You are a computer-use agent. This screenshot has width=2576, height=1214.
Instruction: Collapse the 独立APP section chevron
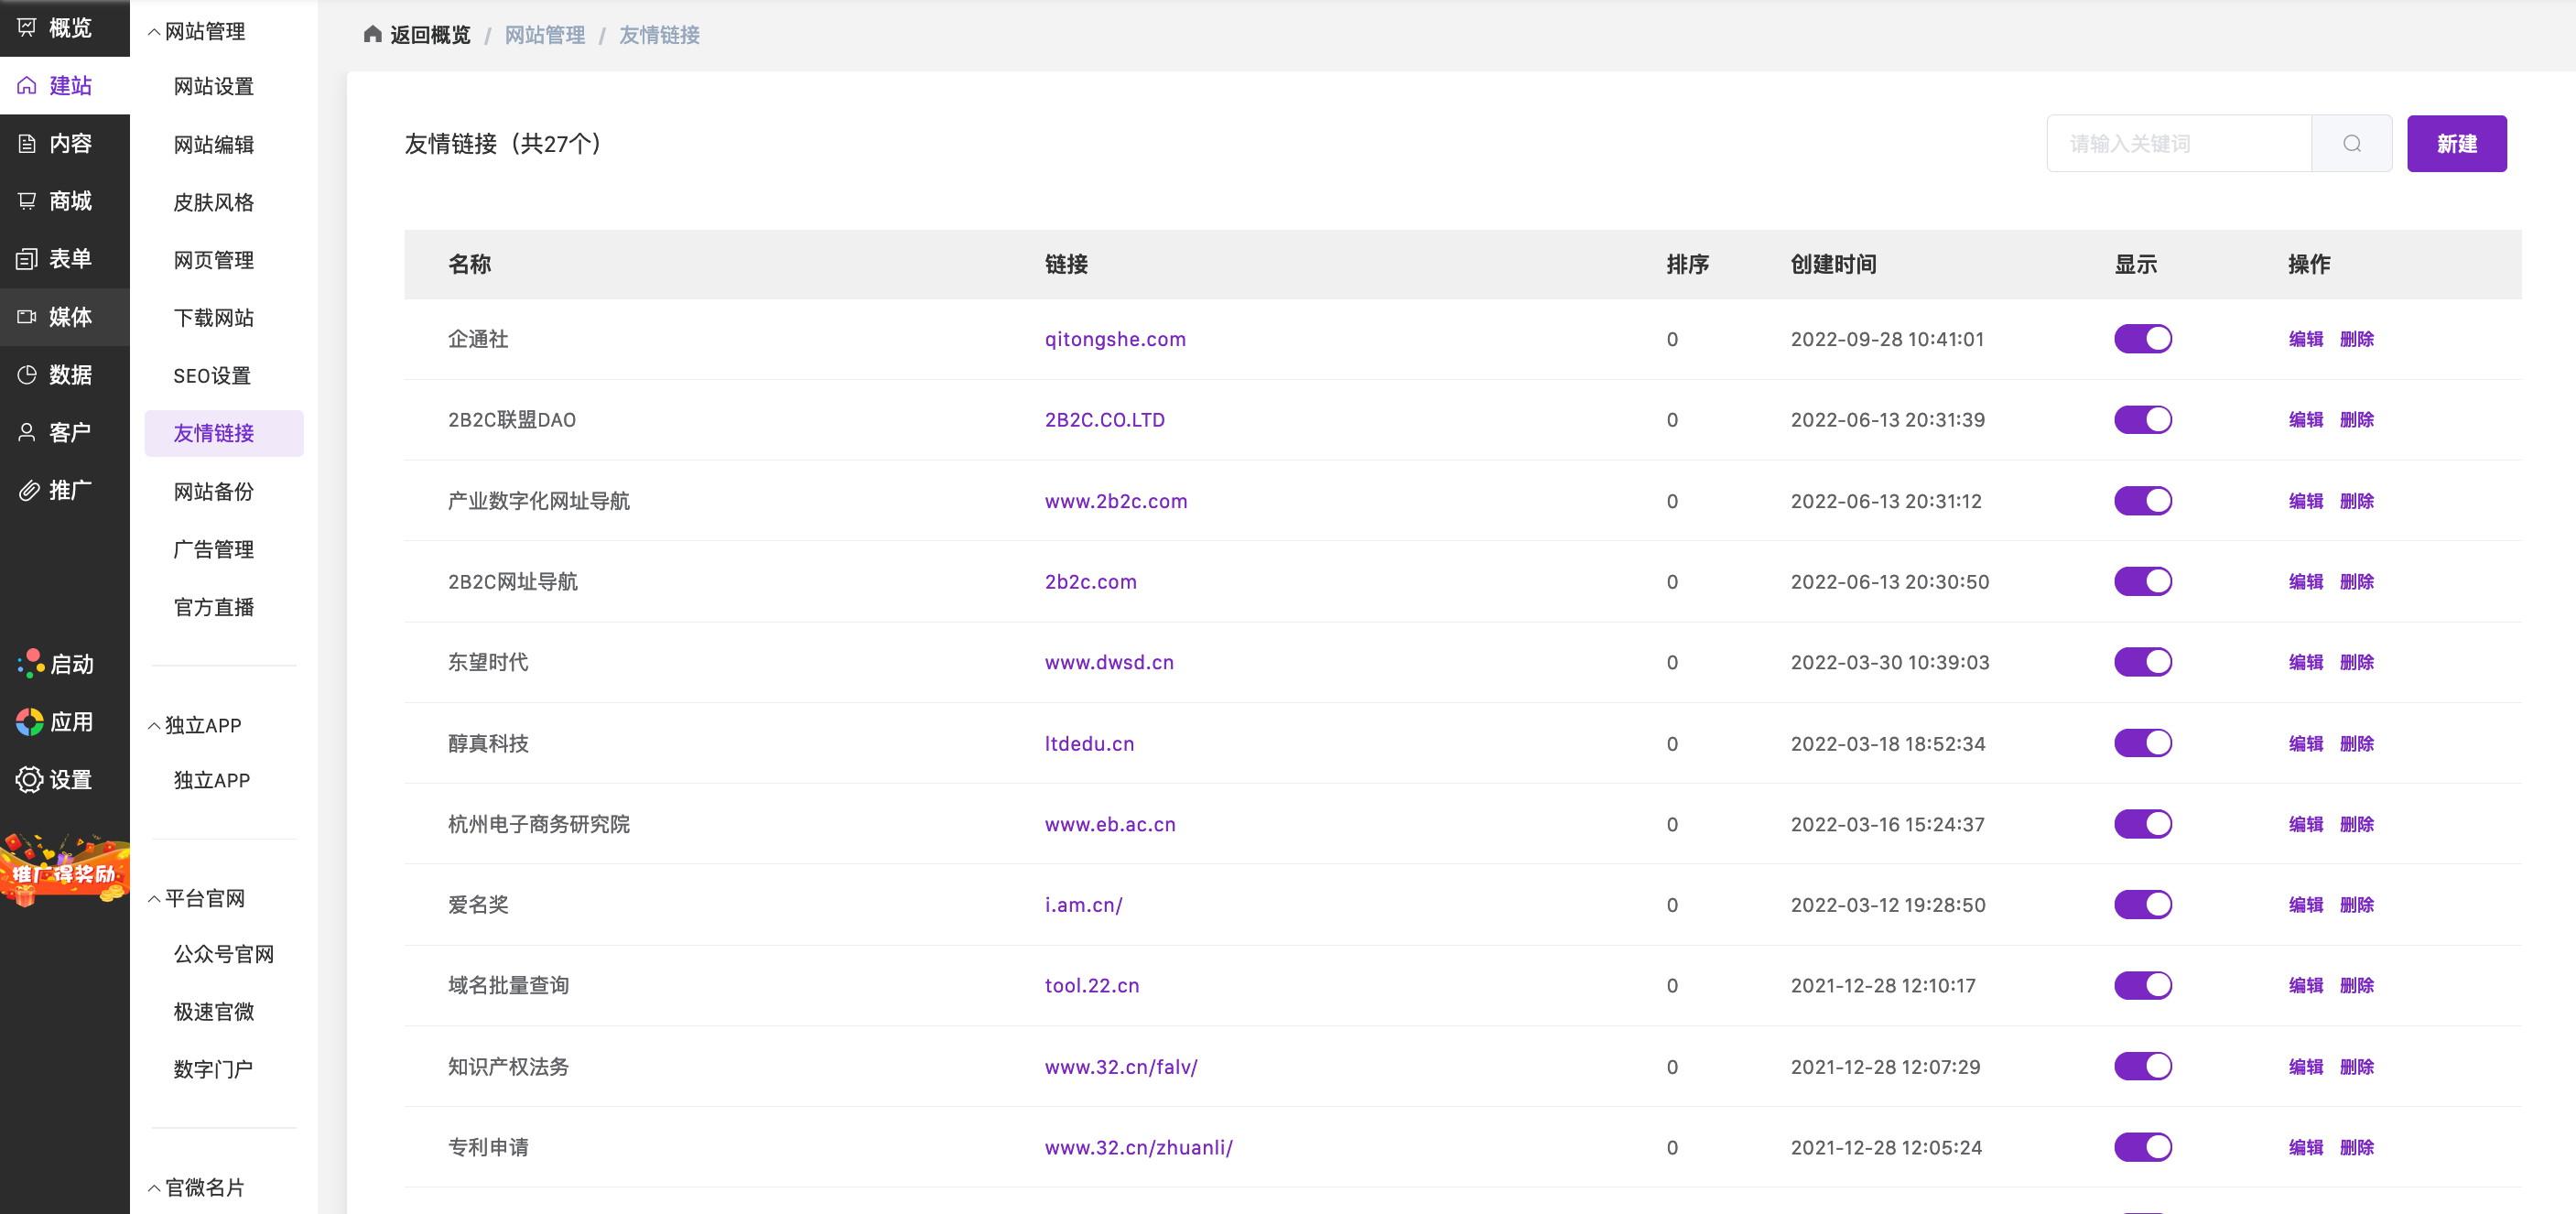(154, 726)
